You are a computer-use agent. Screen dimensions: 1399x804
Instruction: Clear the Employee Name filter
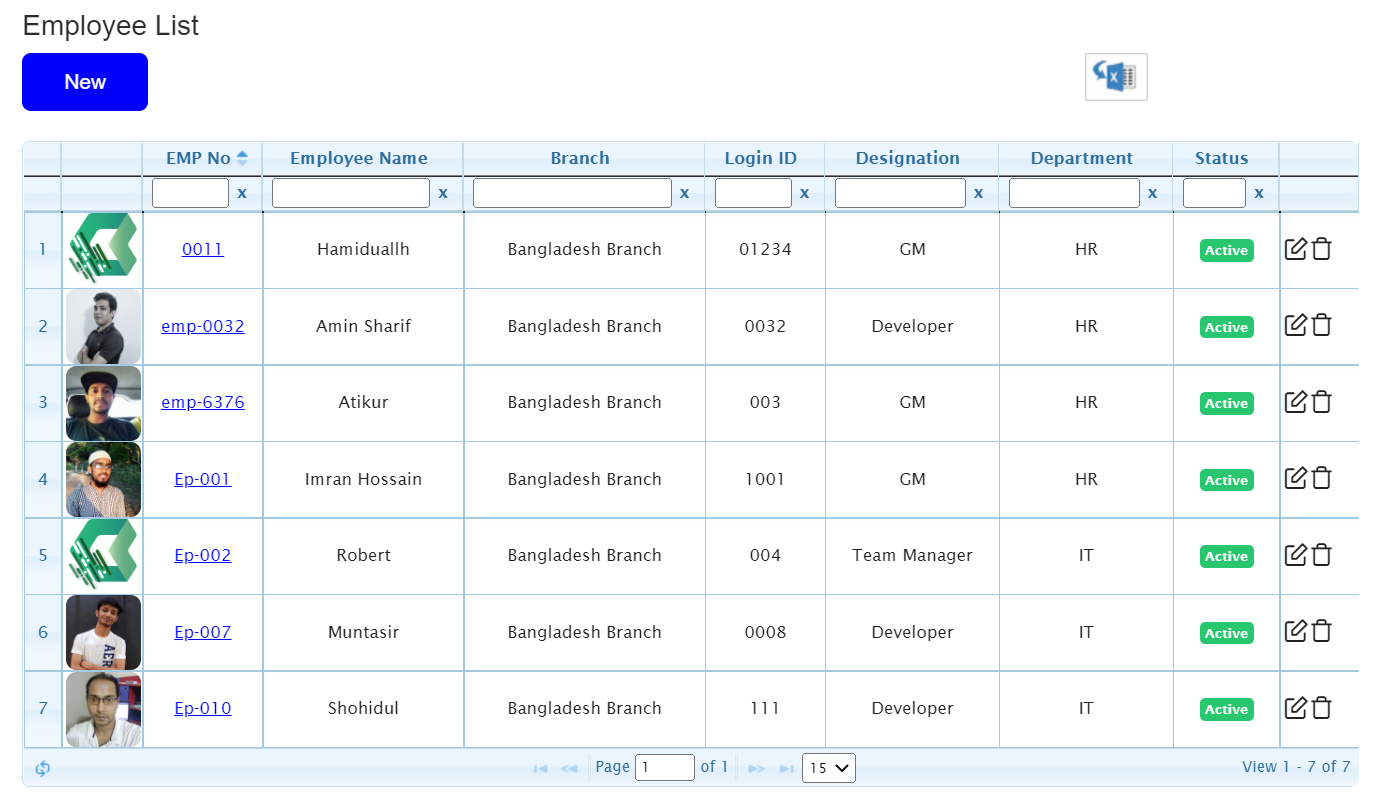(443, 193)
